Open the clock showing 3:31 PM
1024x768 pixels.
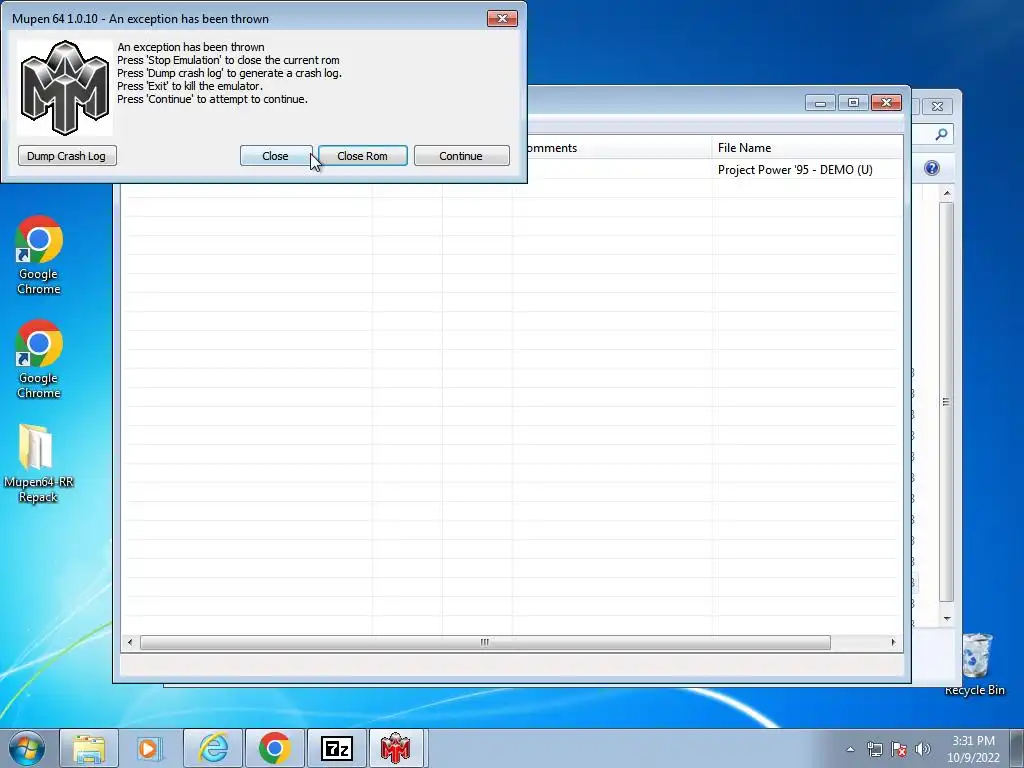(973, 748)
